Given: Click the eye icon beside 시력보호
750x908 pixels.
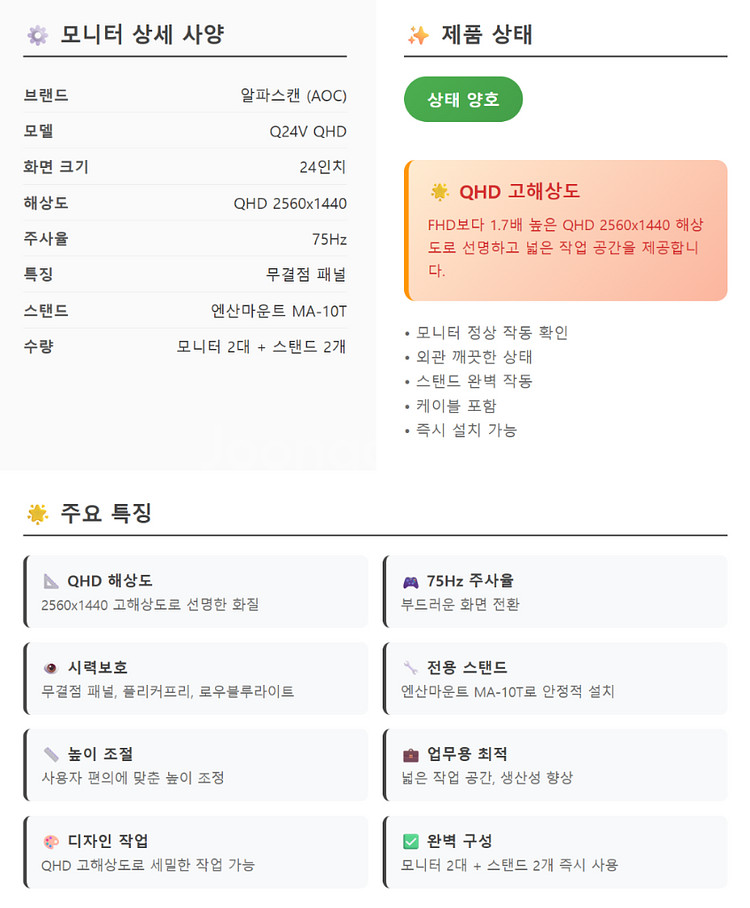Looking at the screenshot, I should click(51, 668).
